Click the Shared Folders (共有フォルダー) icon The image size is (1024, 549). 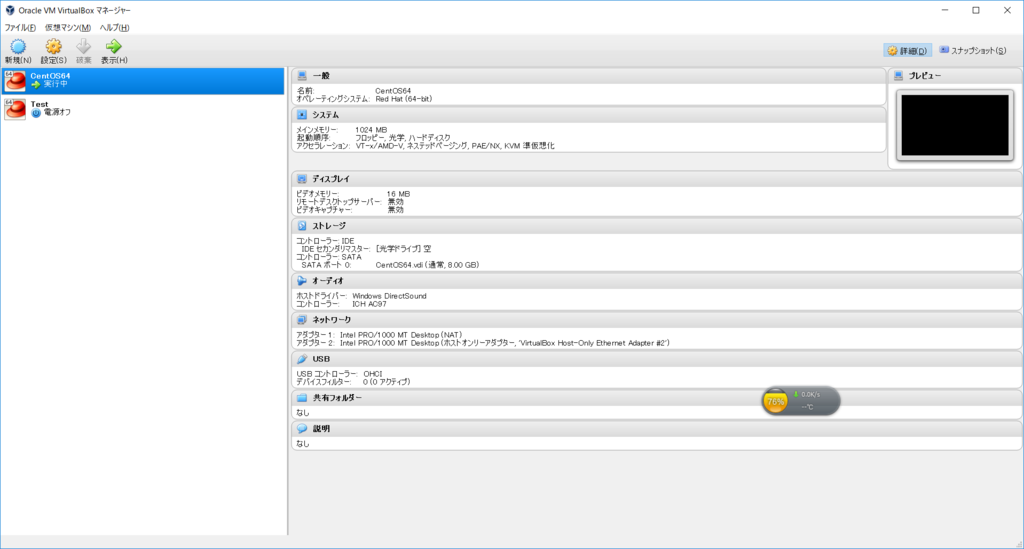coord(302,398)
